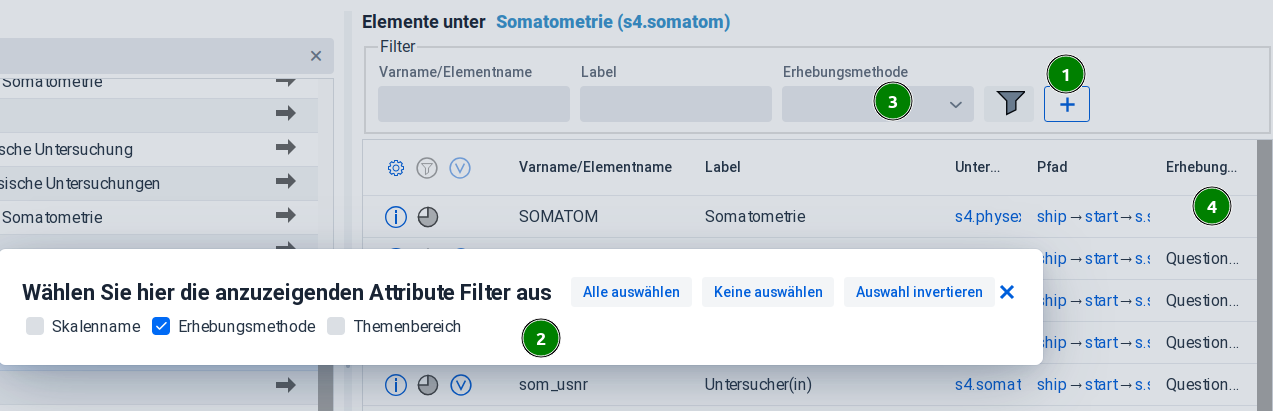
Task: Uncheck the Erhebungsmethode checkbox
Action: pos(161,326)
